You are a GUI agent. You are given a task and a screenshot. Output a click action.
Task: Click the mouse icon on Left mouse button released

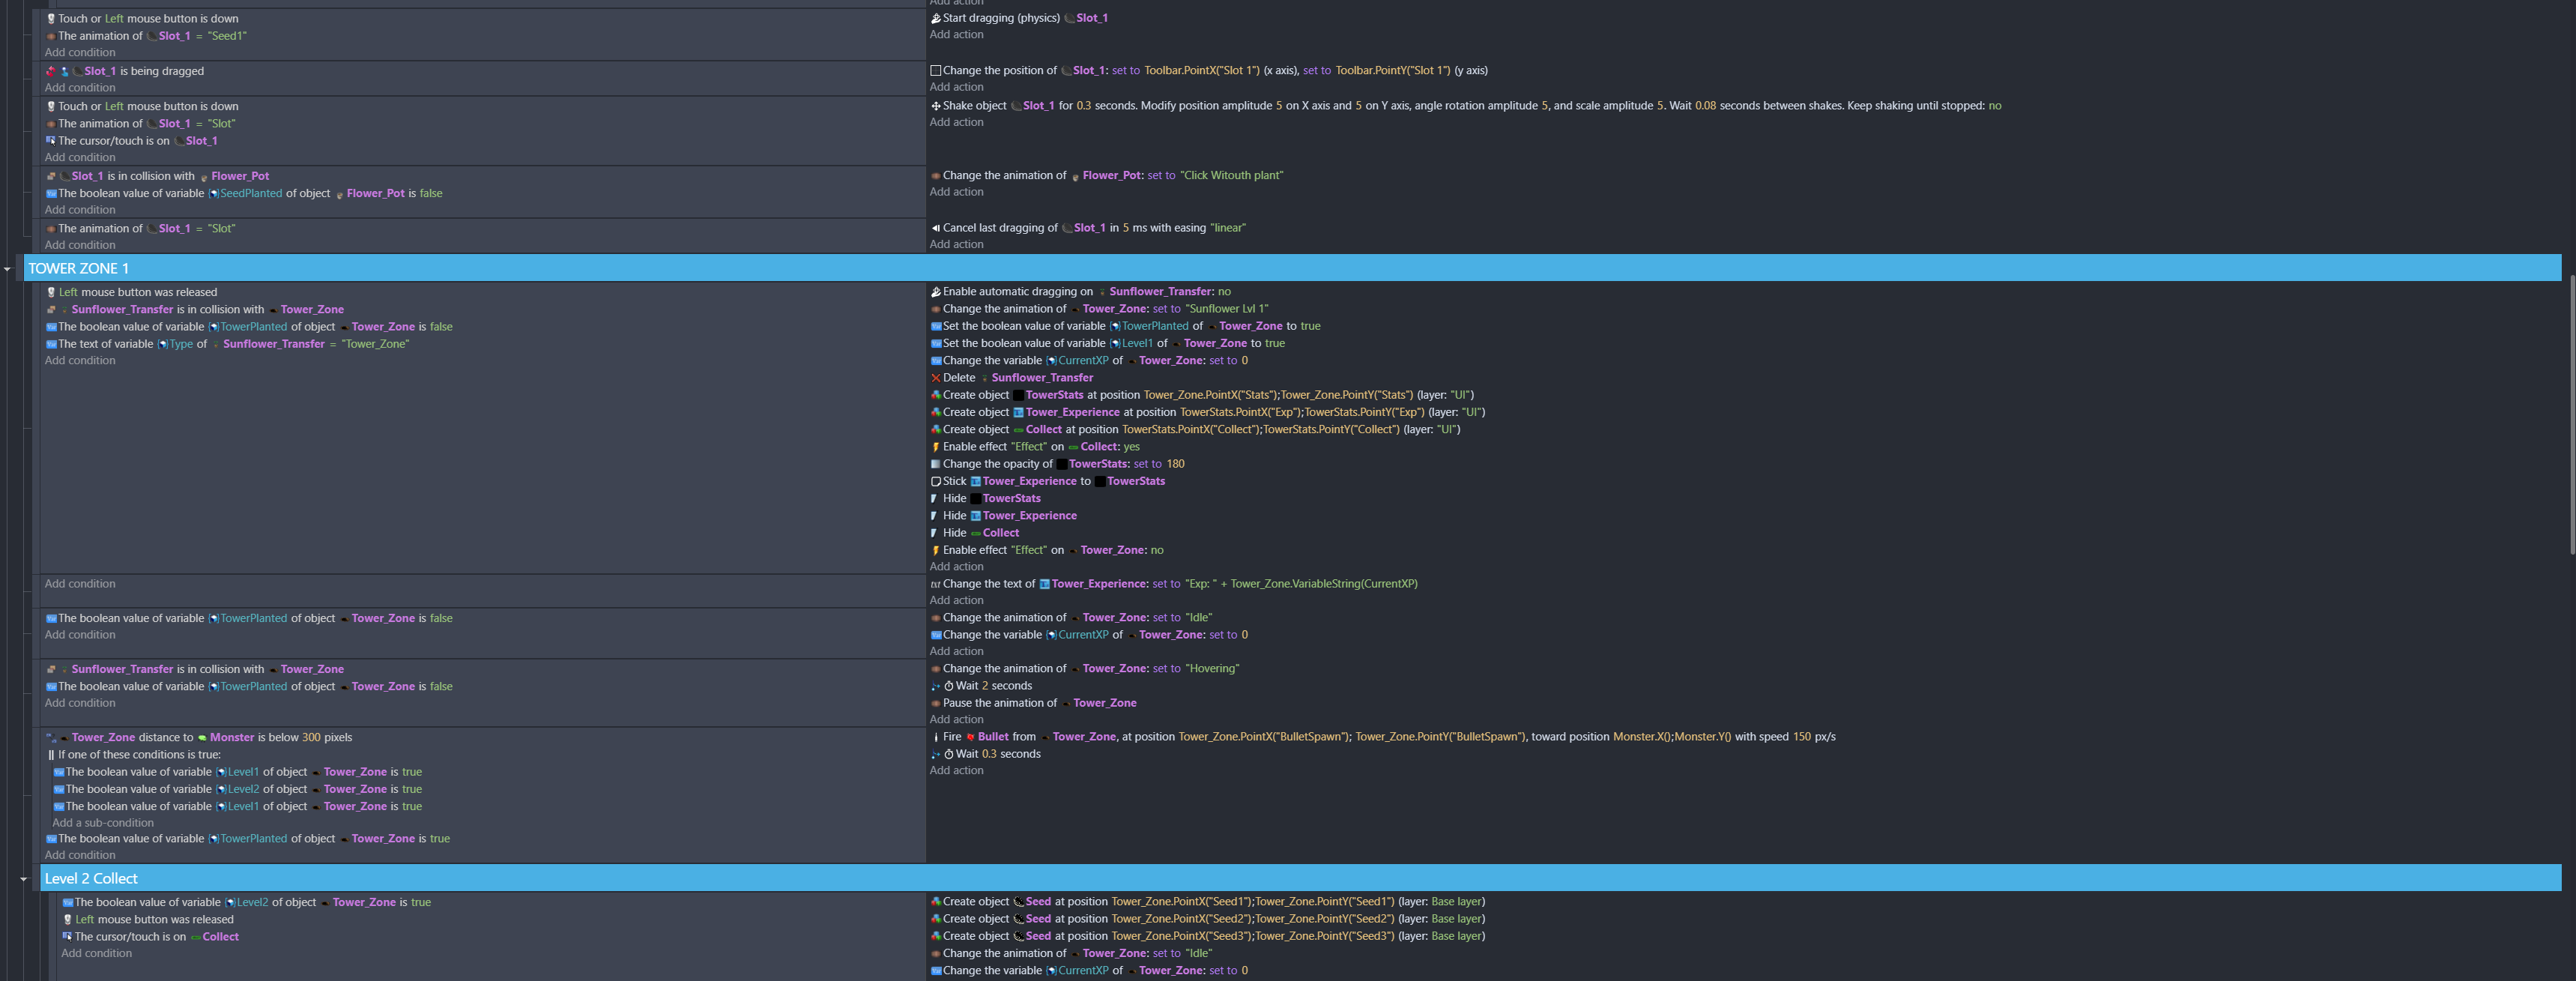tap(51, 292)
